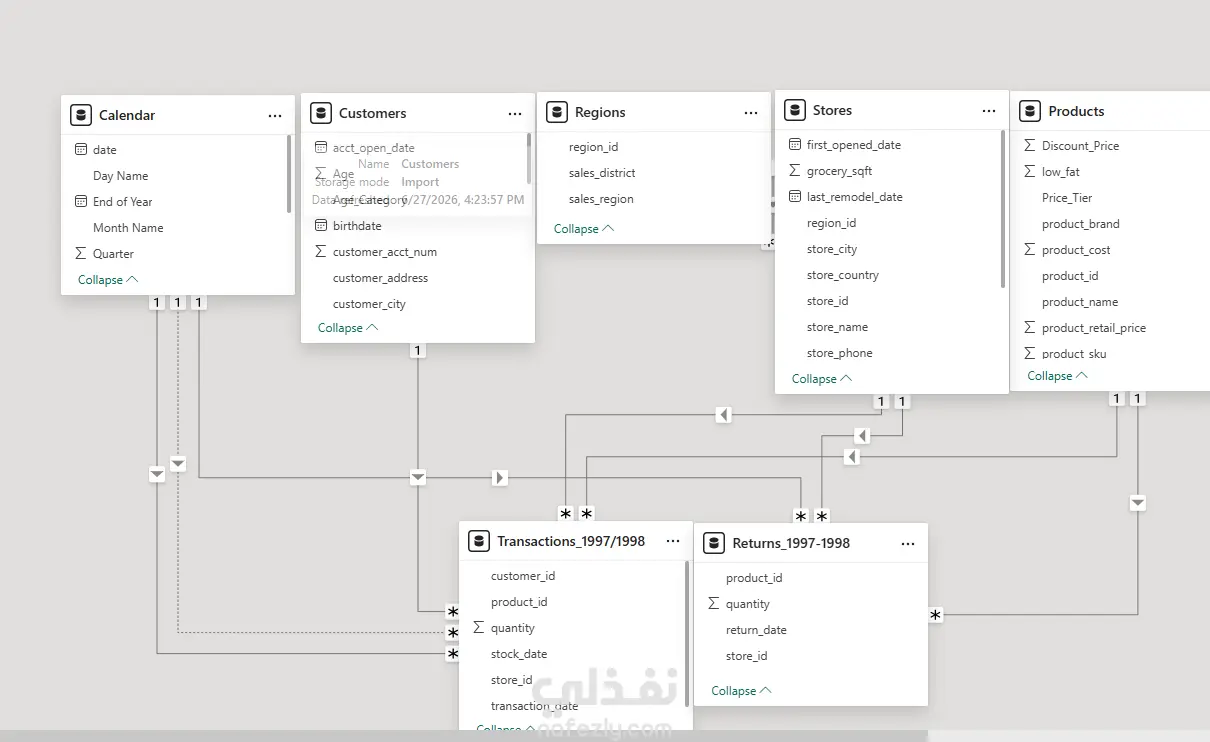The height and width of the screenshot is (742, 1210).
Task: Open the Calendar table more options menu
Action: [275, 116]
